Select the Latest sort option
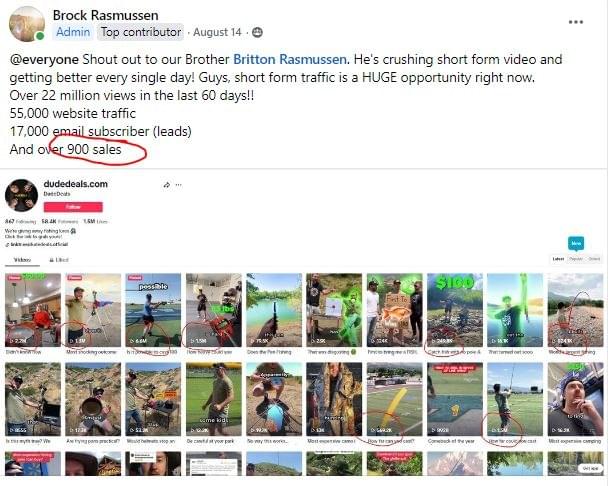608x486 pixels. pyautogui.click(x=559, y=259)
